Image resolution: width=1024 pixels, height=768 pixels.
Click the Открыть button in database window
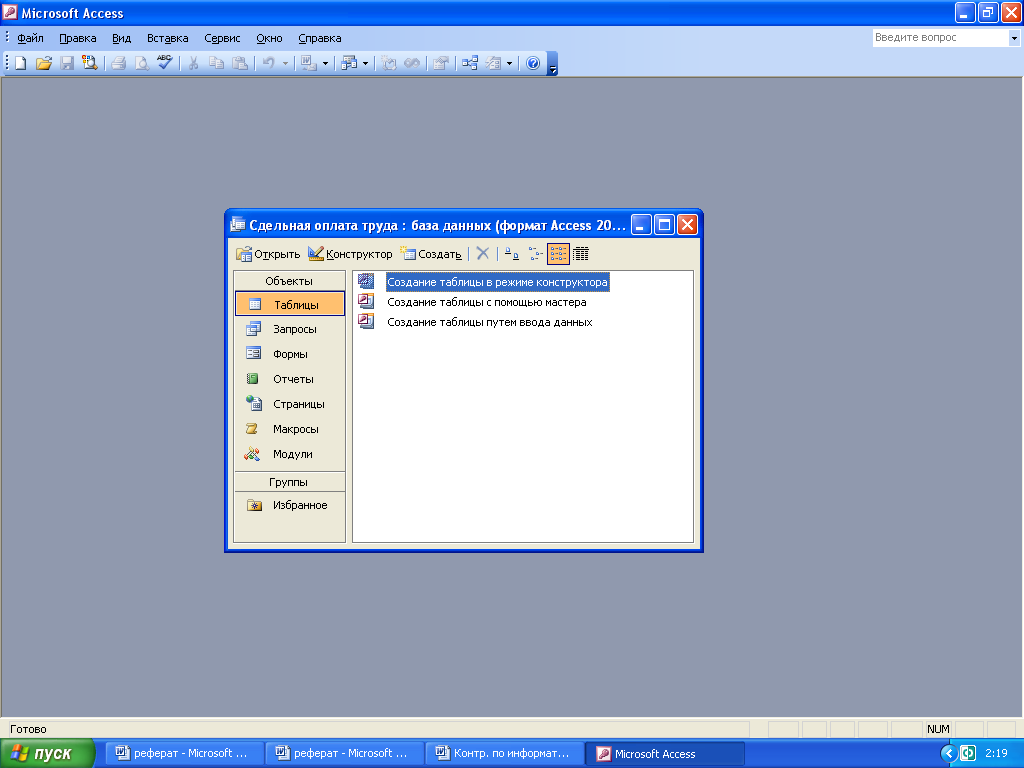(x=268, y=254)
